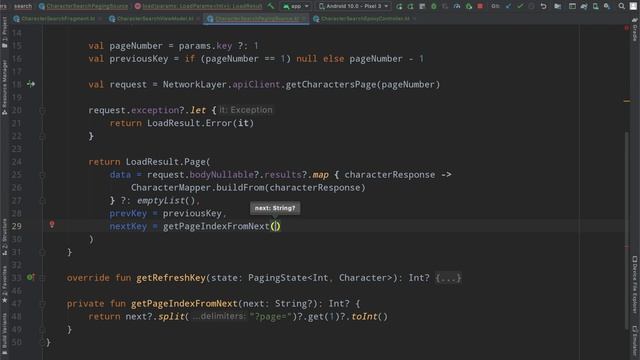Click the Git Update Project blue arrow
Viewport: 640px width, 360px height.
click(508, 6)
